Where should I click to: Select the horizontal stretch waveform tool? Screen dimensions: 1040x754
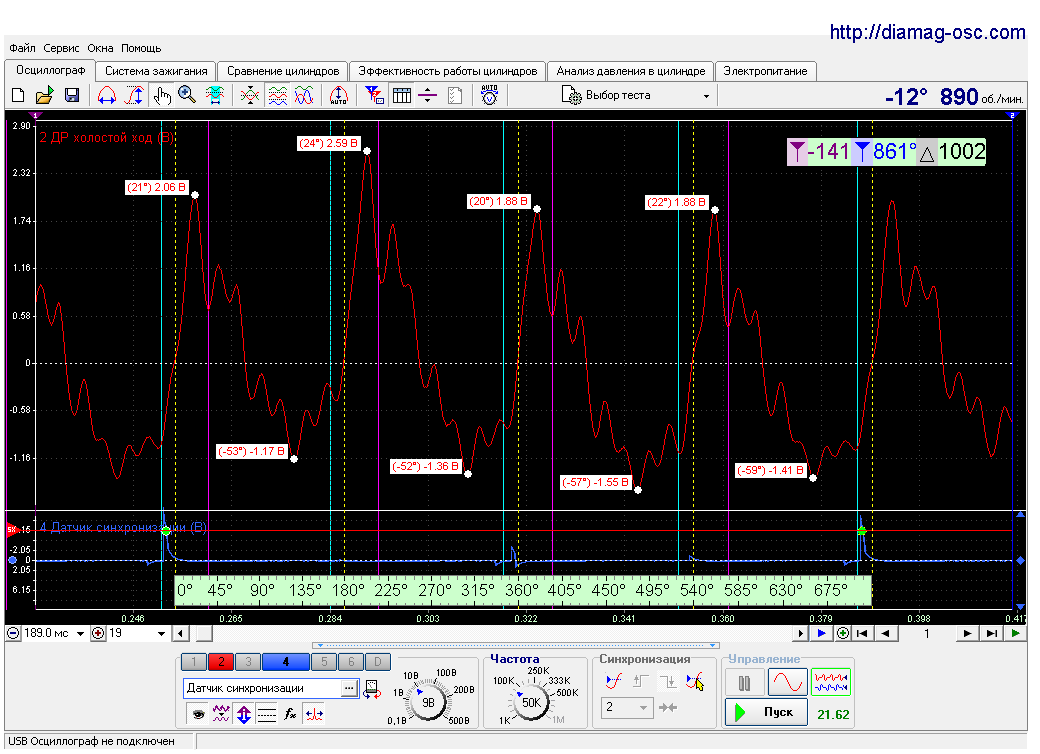coord(107,95)
